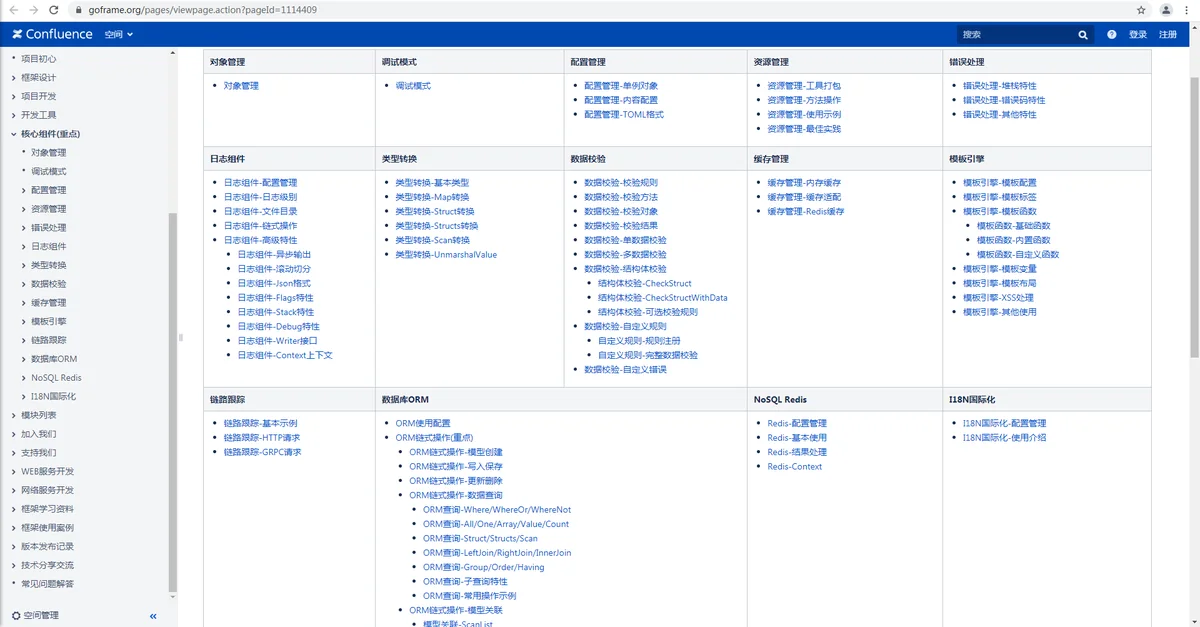Screen dimensions: 1200x627
Task: Click the browser forward arrow
Action: 35,9
